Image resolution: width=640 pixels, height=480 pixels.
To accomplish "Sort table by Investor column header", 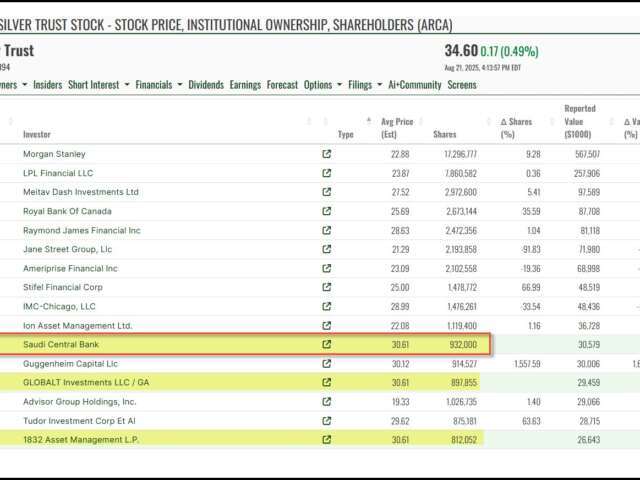I will pos(37,134).
